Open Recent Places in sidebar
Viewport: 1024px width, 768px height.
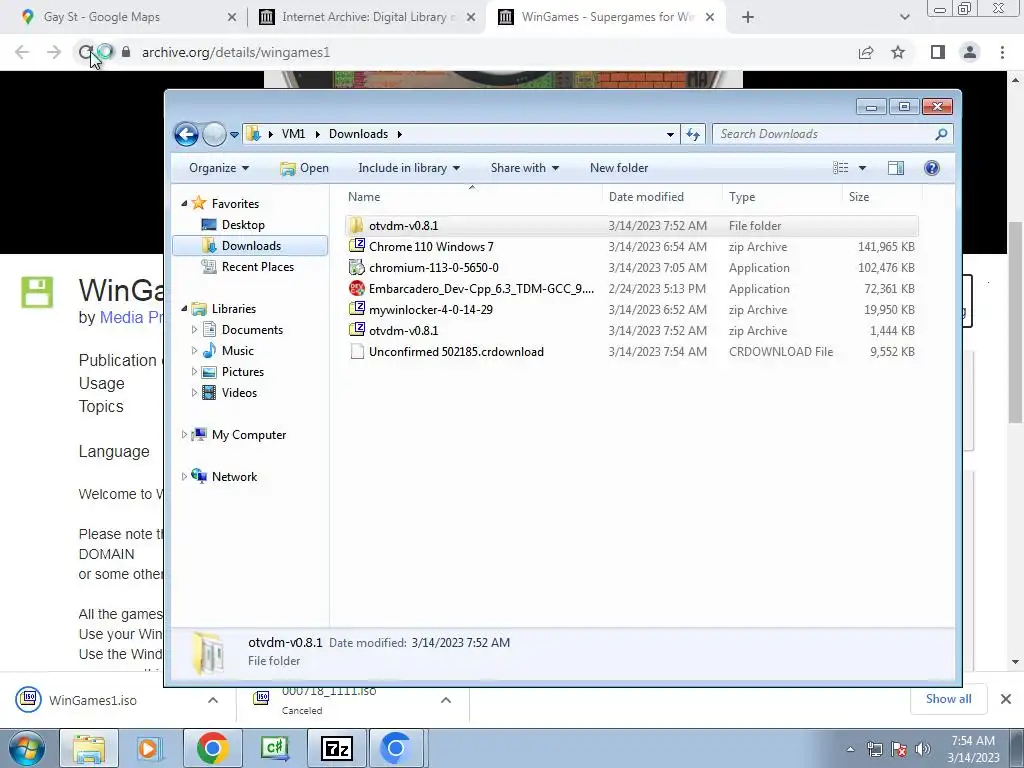[x=257, y=266]
